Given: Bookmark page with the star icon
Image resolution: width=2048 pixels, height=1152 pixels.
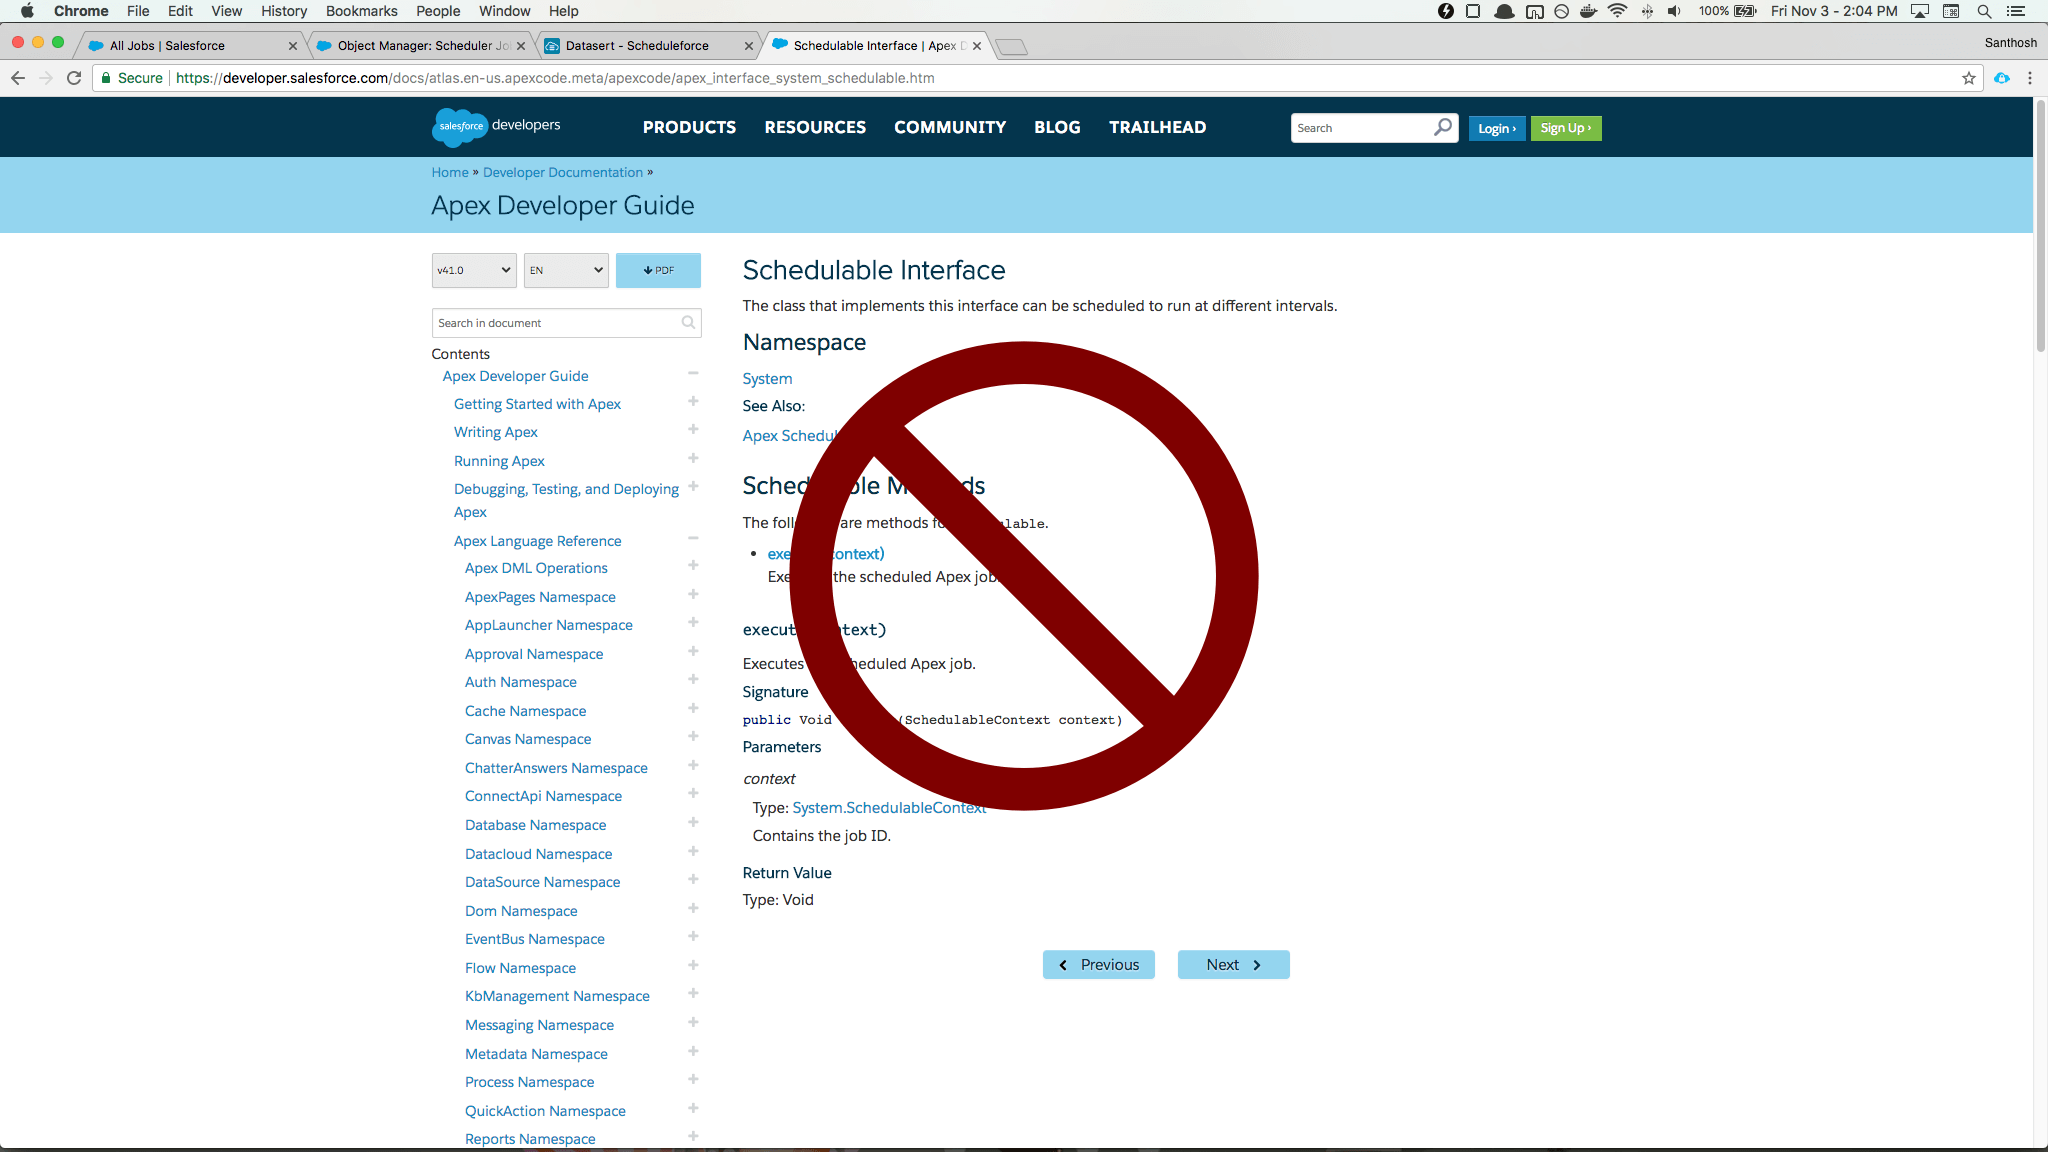Looking at the screenshot, I should click(x=1968, y=78).
